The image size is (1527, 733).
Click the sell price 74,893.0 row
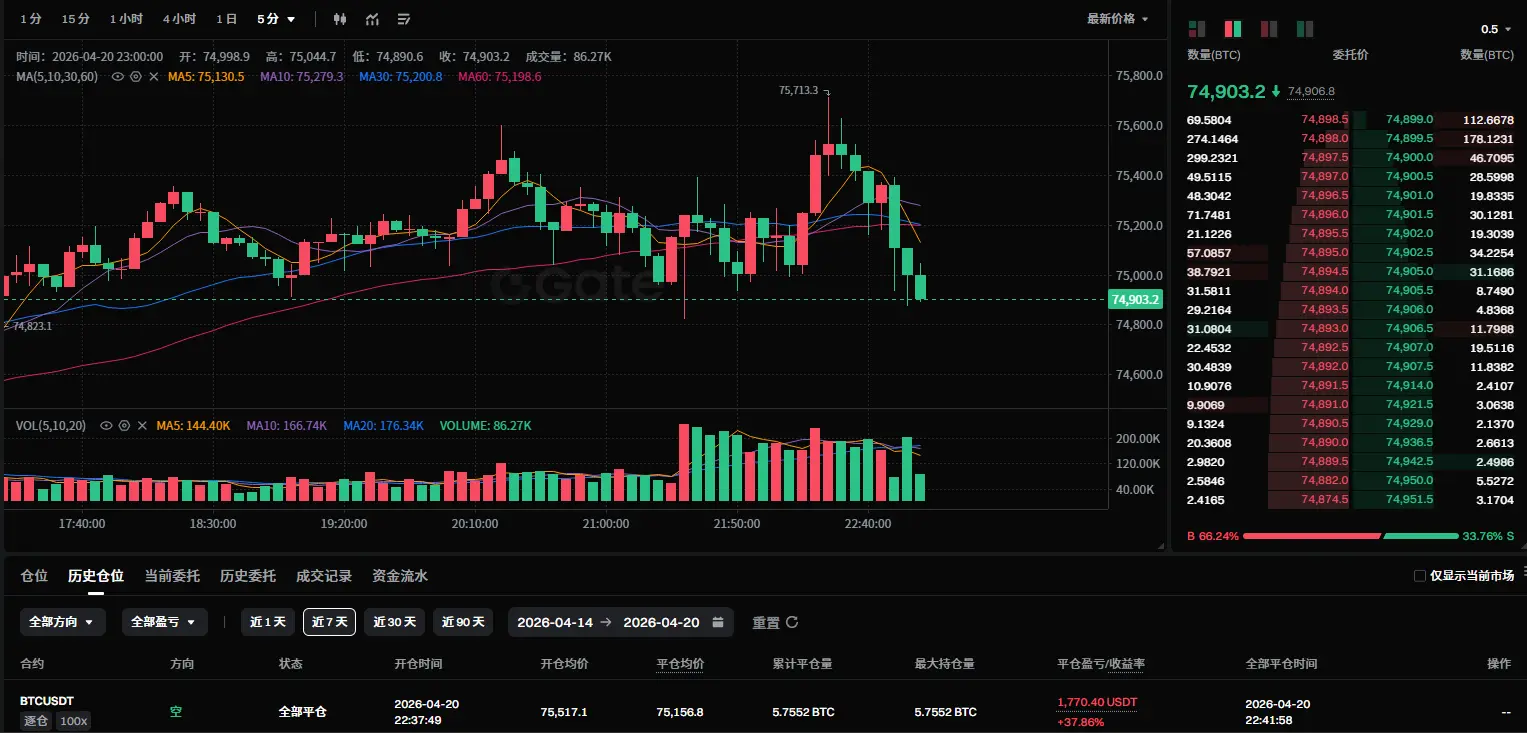(1325, 329)
